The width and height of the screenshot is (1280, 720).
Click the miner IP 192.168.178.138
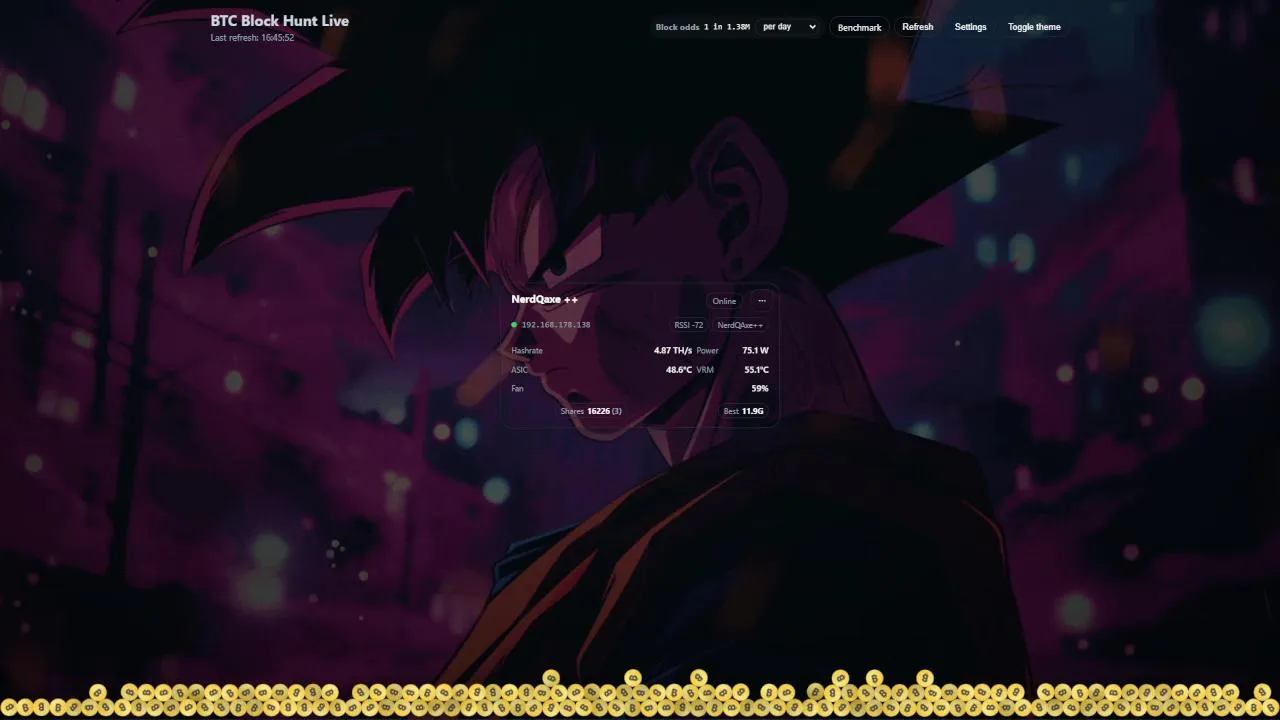click(556, 325)
